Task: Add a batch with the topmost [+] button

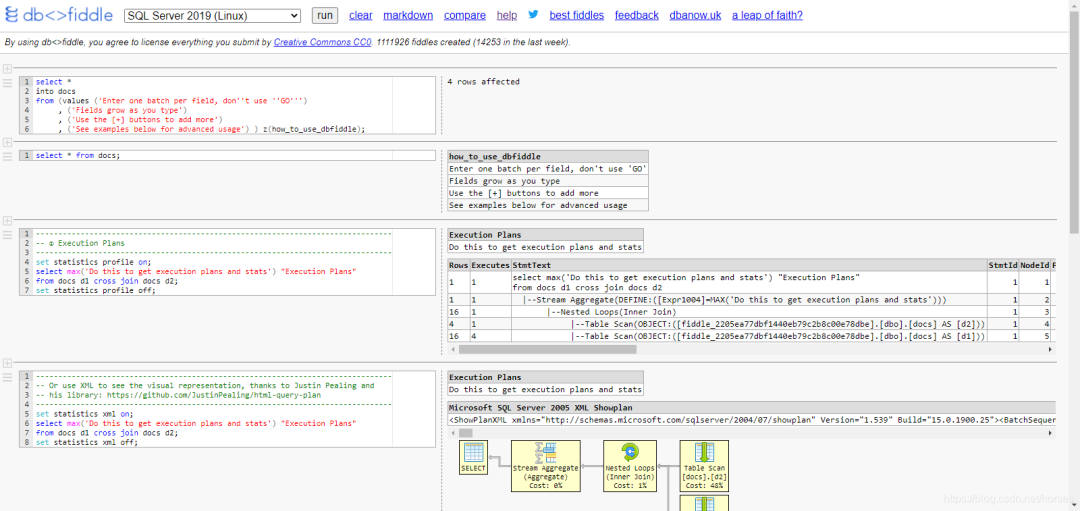Action: tap(7, 68)
